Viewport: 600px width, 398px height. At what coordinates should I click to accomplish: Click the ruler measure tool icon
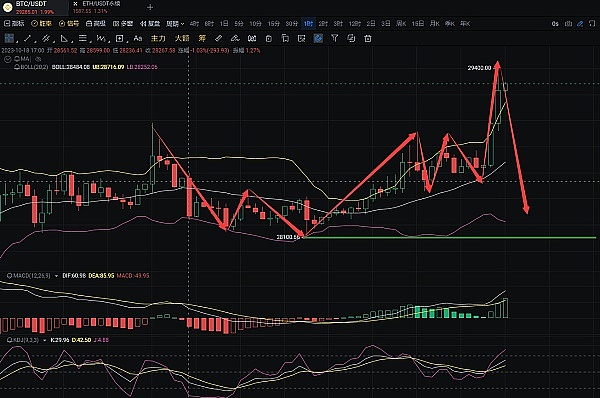[x=218, y=38]
